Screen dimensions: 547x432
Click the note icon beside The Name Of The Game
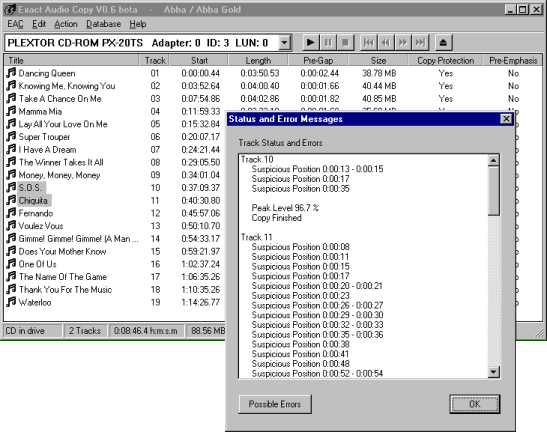(11, 276)
